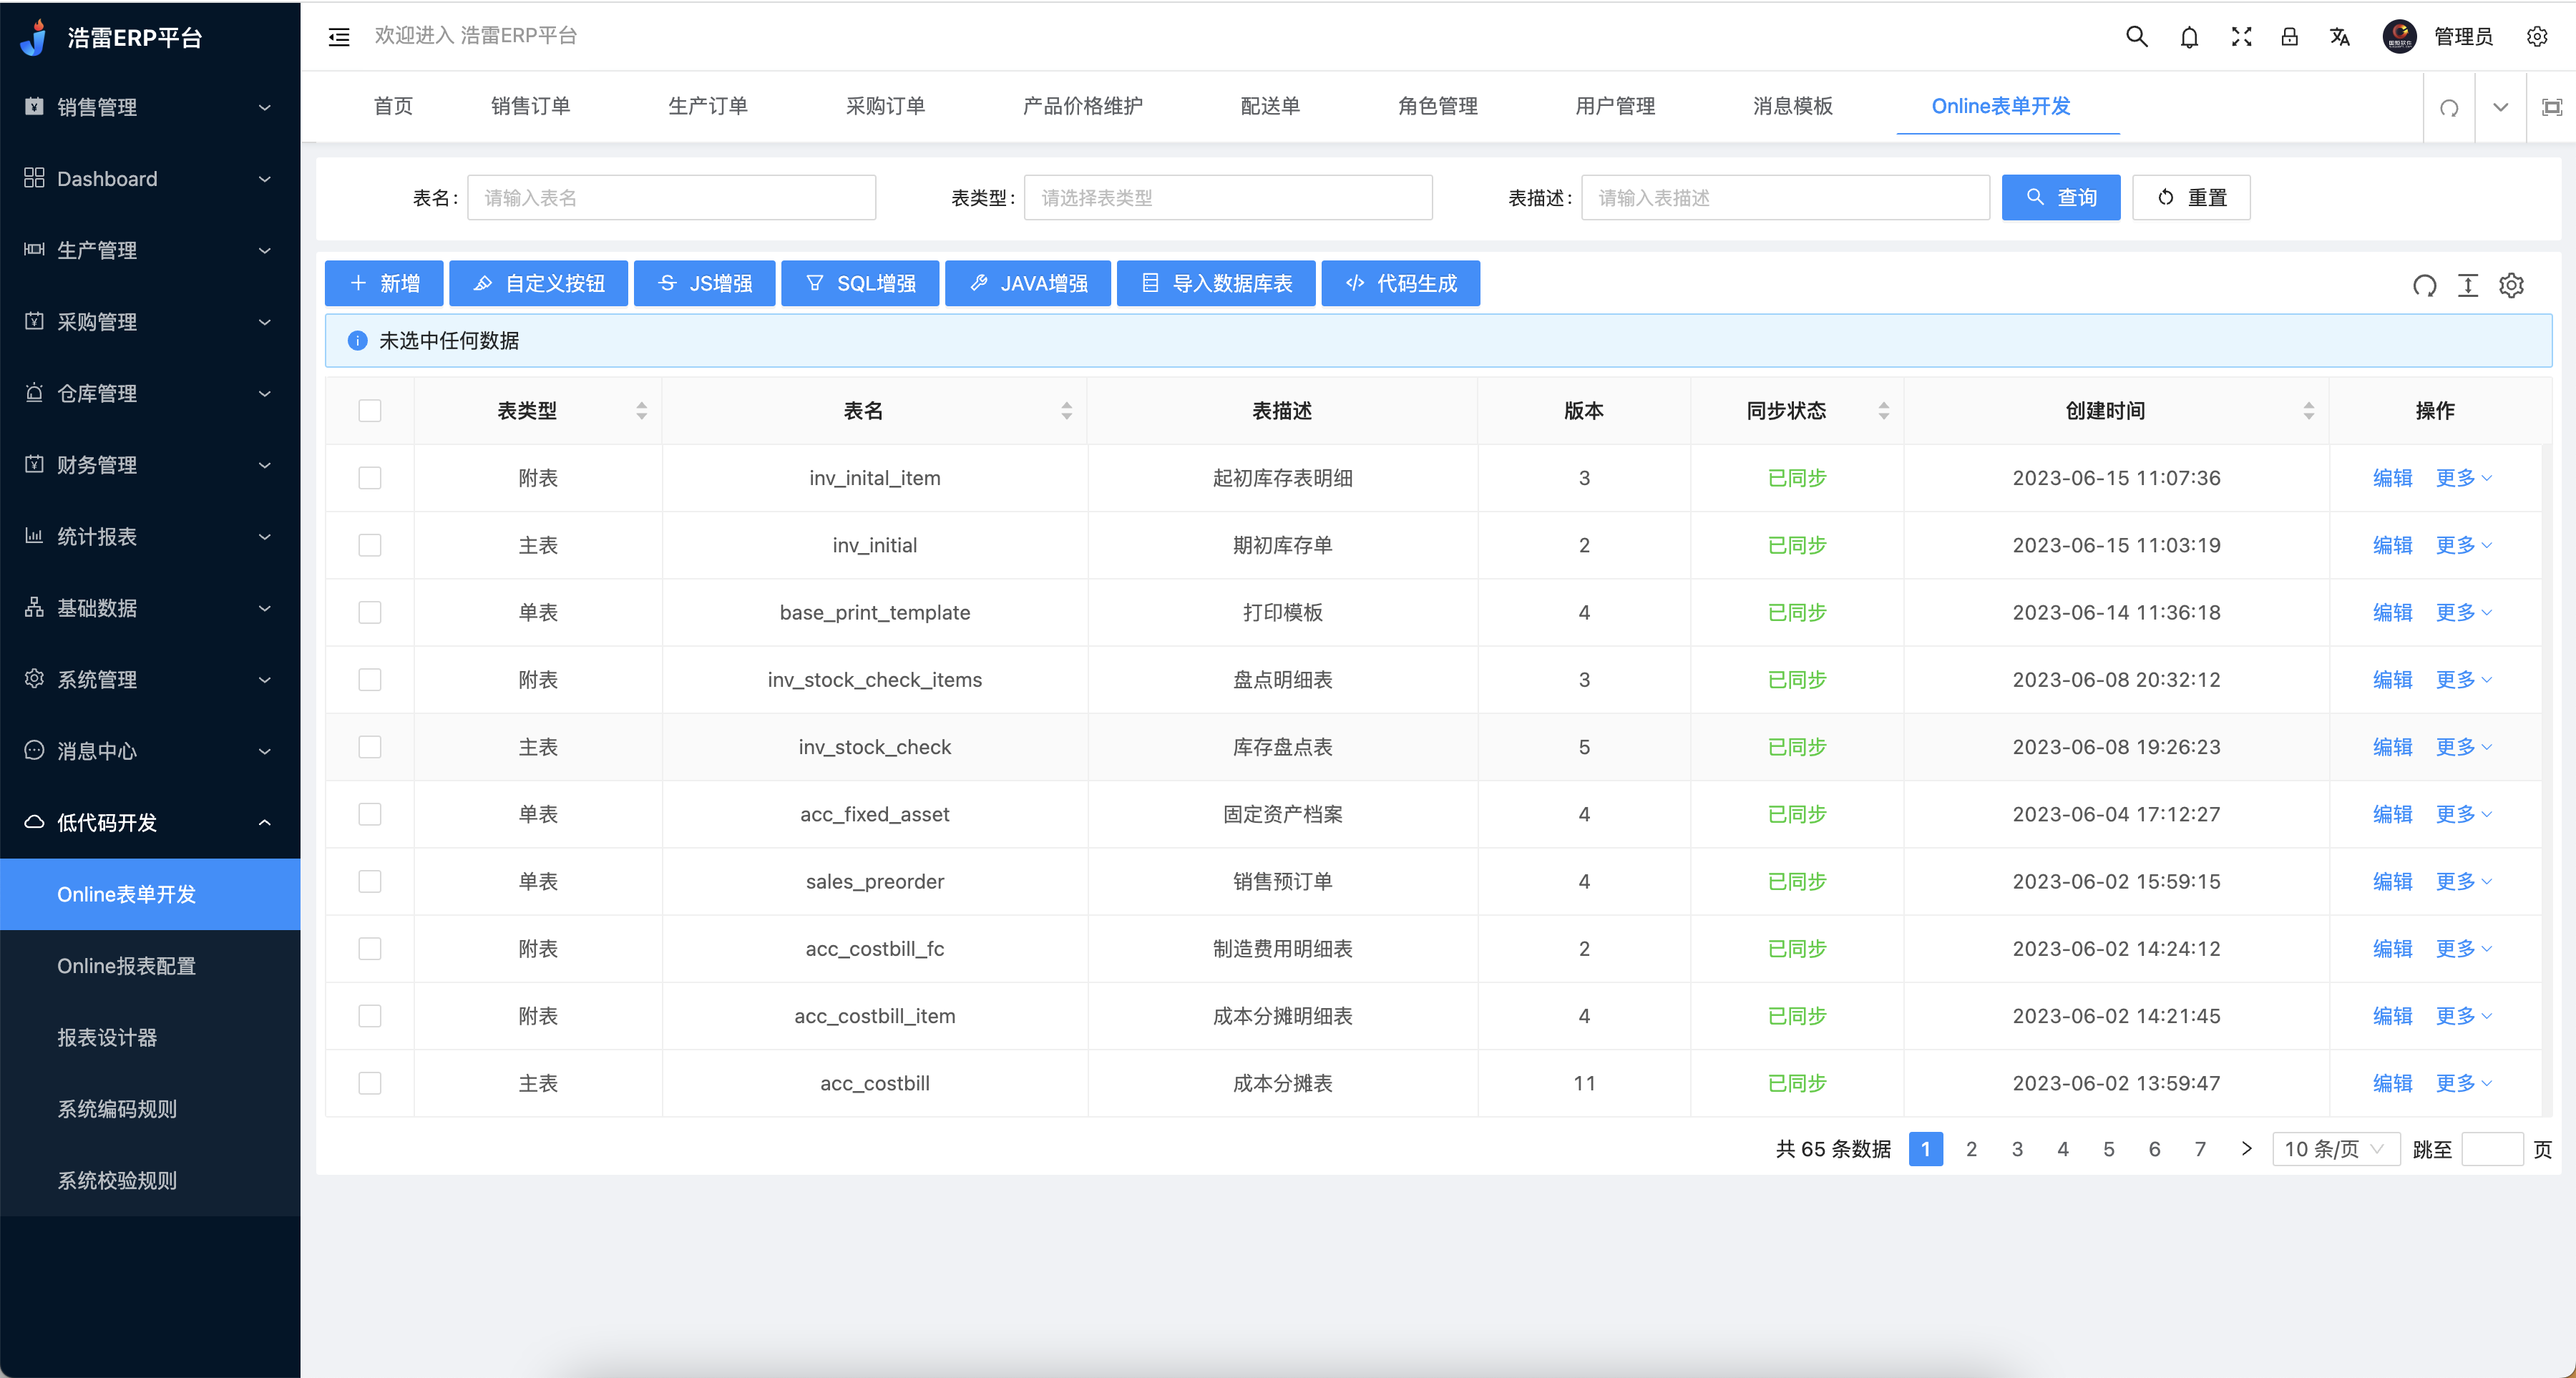Switch to 首页 tab
The width and height of the screenshot is (2576, 1378).
393,106
